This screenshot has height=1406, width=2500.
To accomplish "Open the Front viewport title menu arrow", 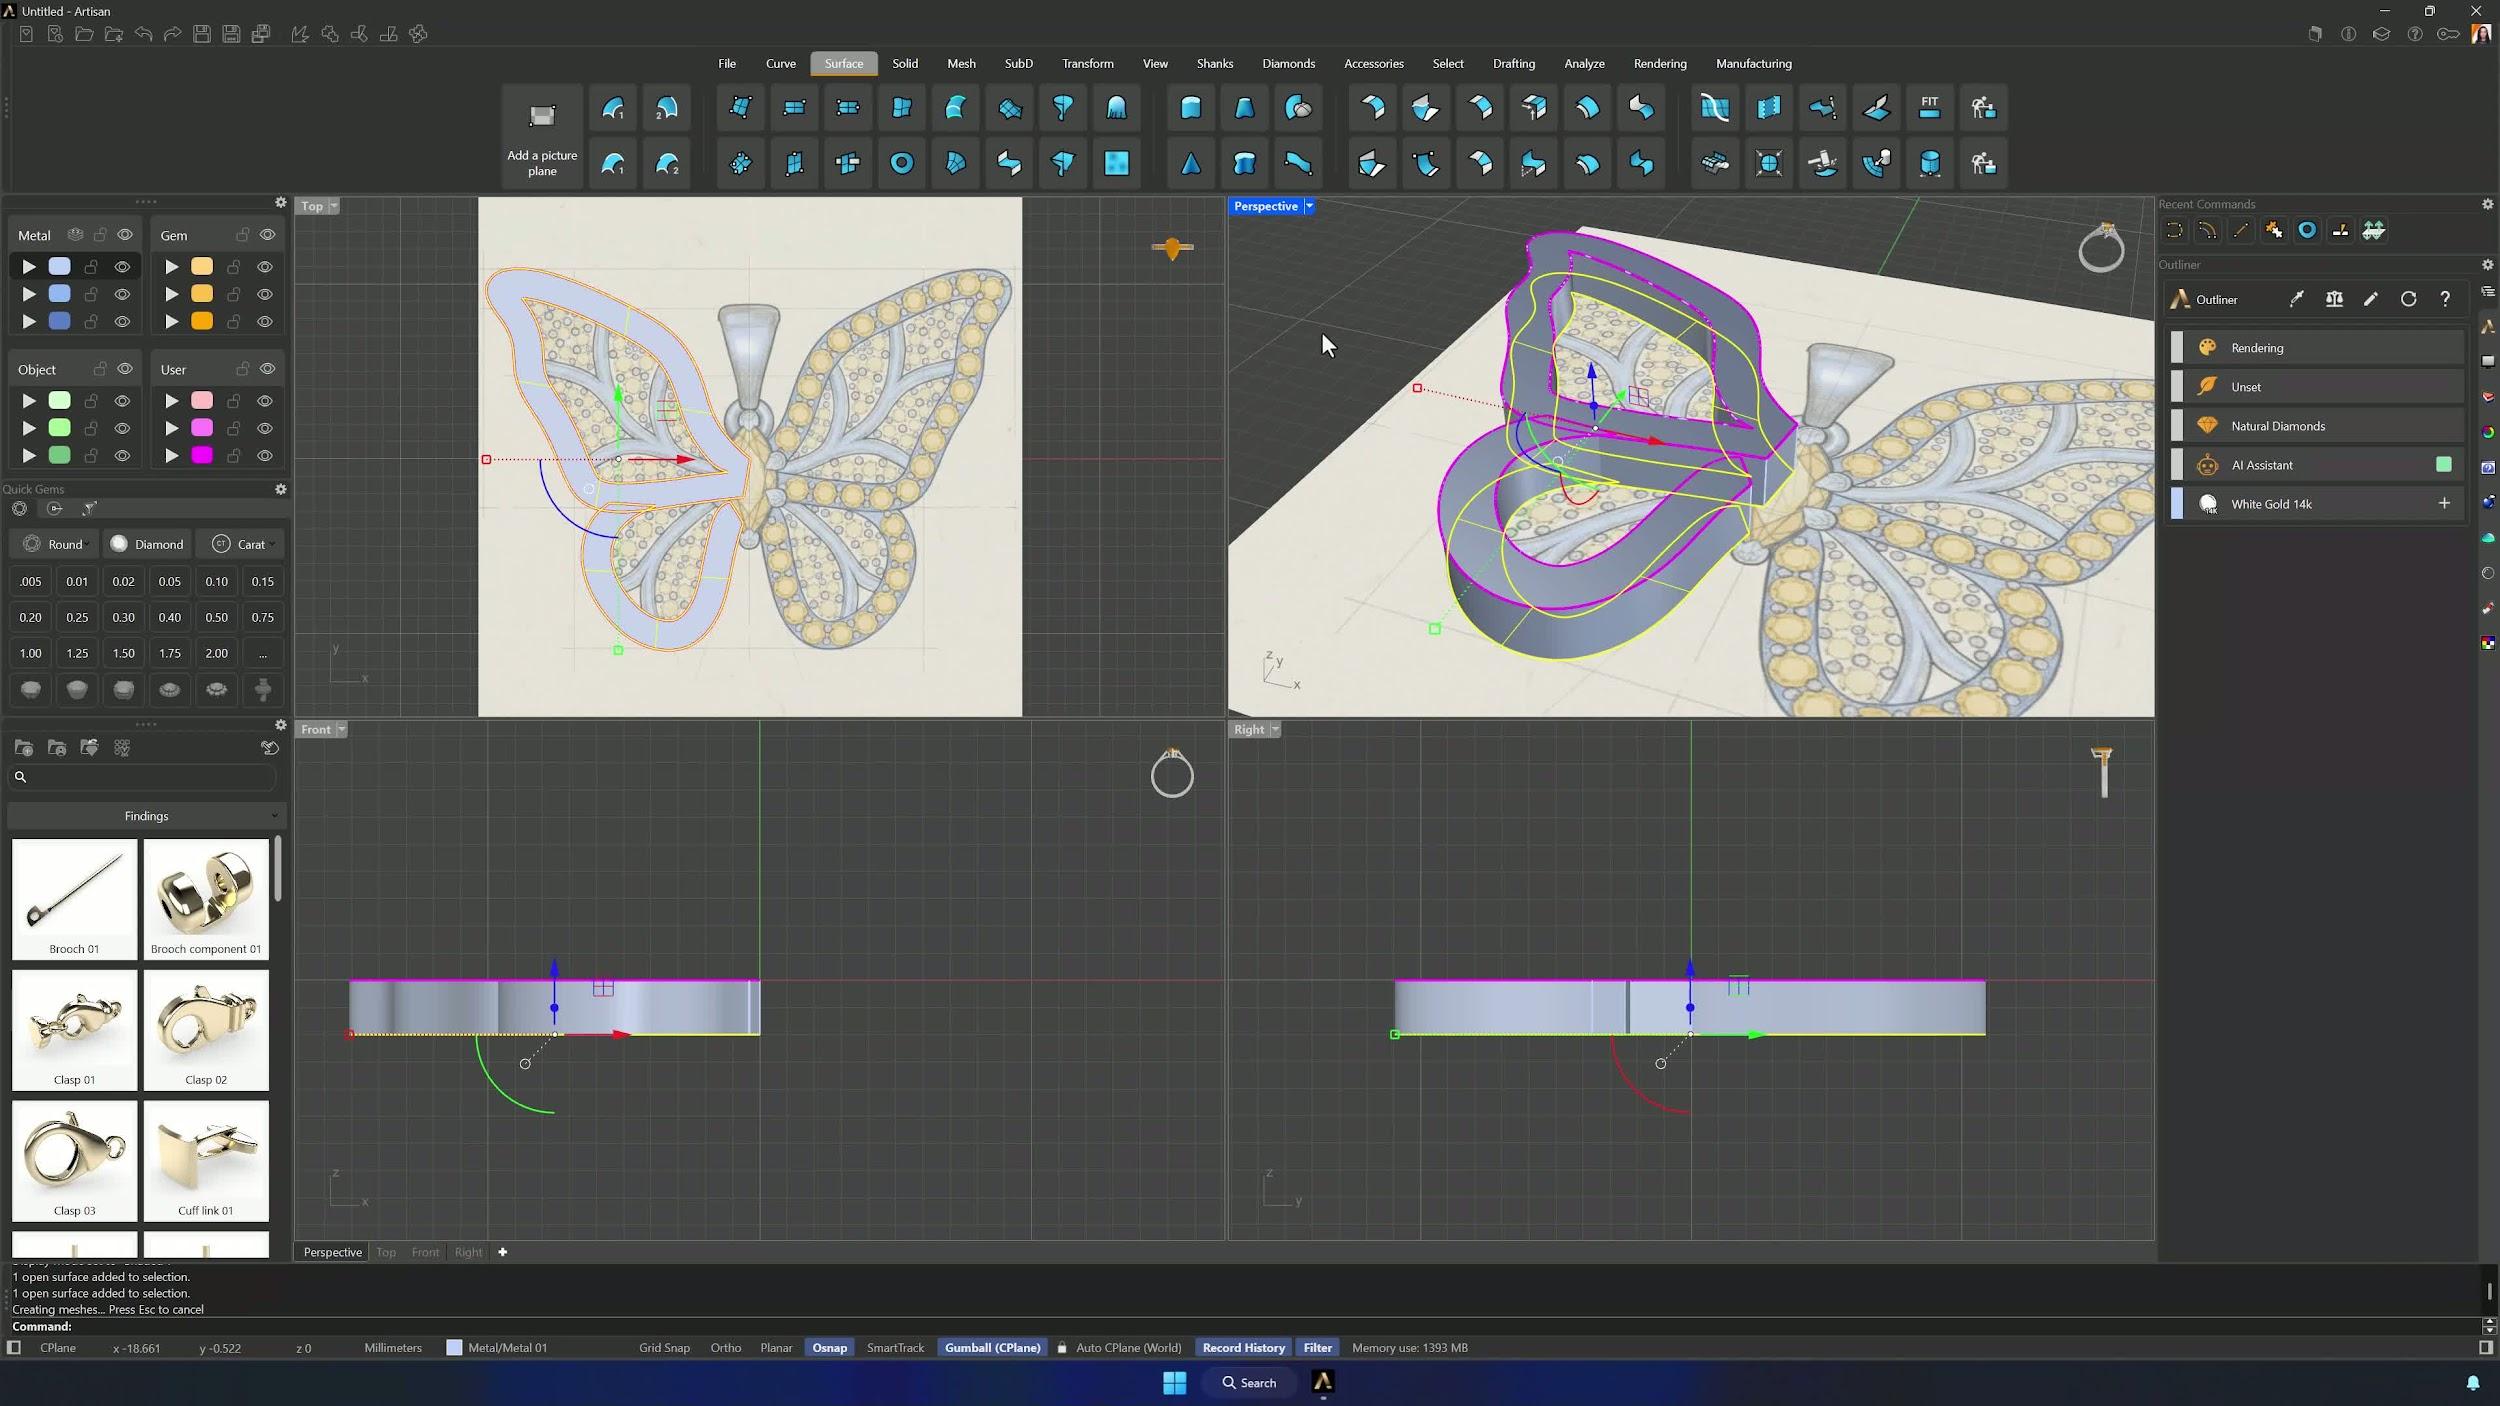I will pos(341,729).
